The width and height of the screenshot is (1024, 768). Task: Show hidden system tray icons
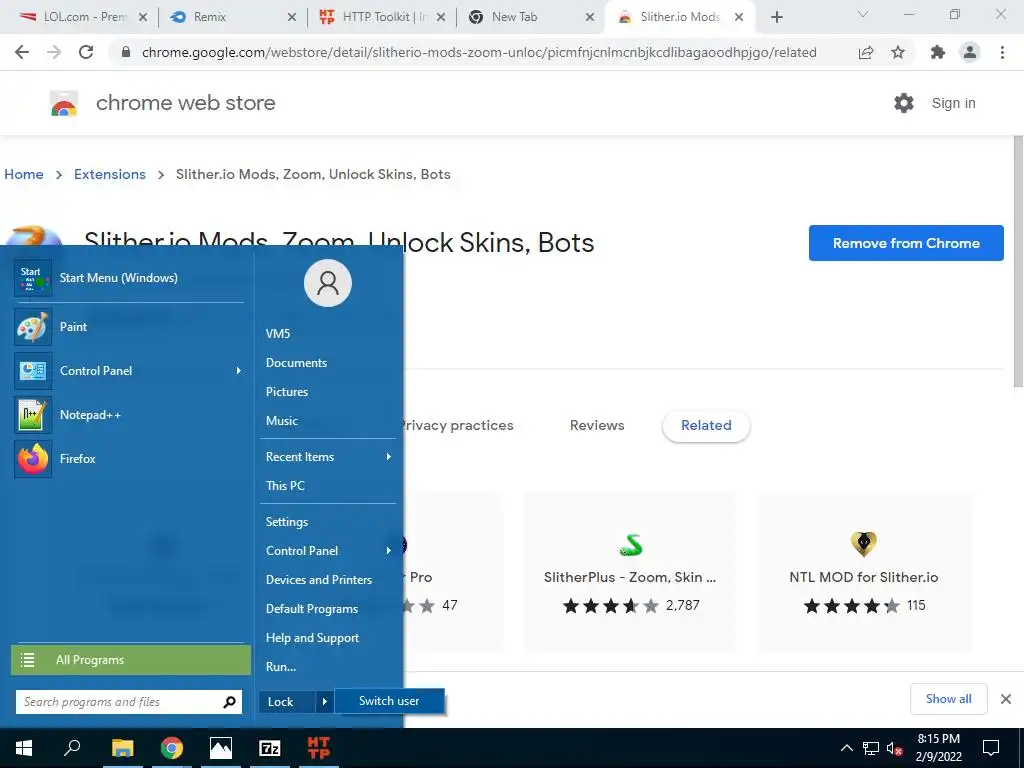tap(846, 748)
